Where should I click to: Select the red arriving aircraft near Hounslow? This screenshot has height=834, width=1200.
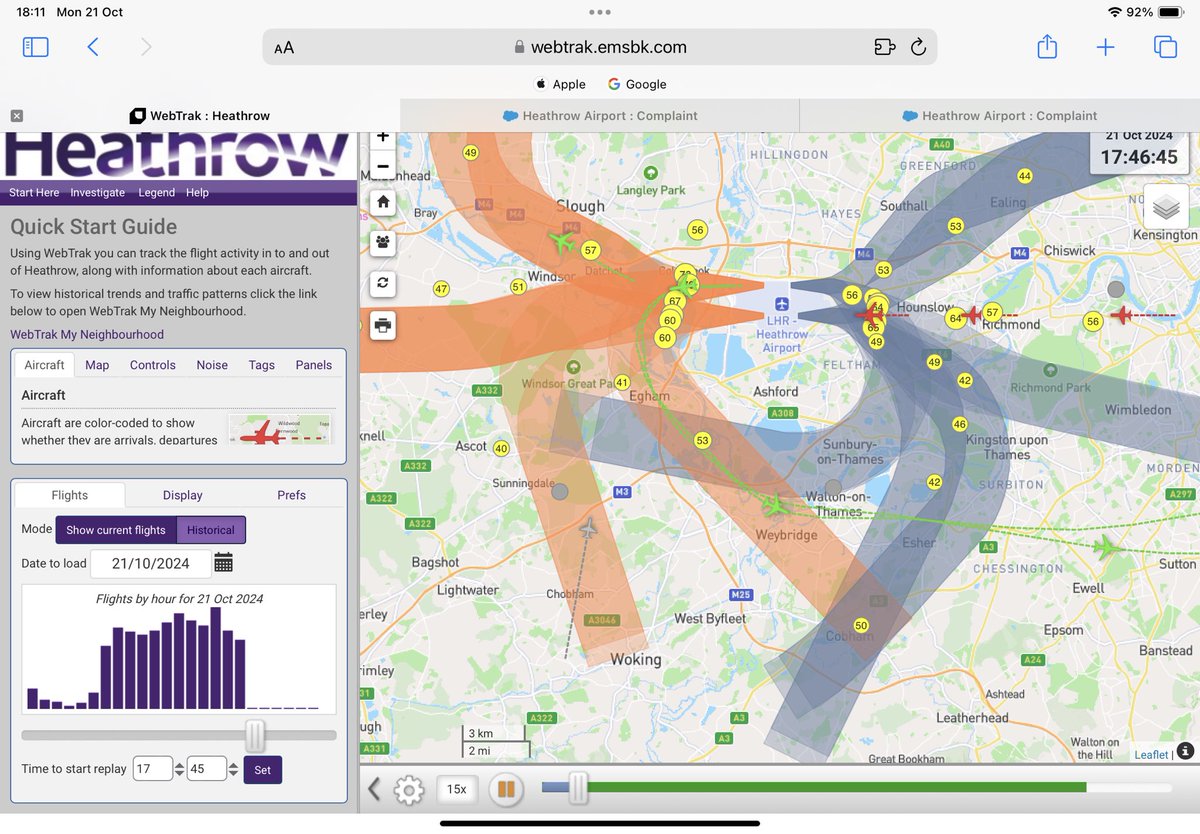pyautogui.click(x=870, y=315)
